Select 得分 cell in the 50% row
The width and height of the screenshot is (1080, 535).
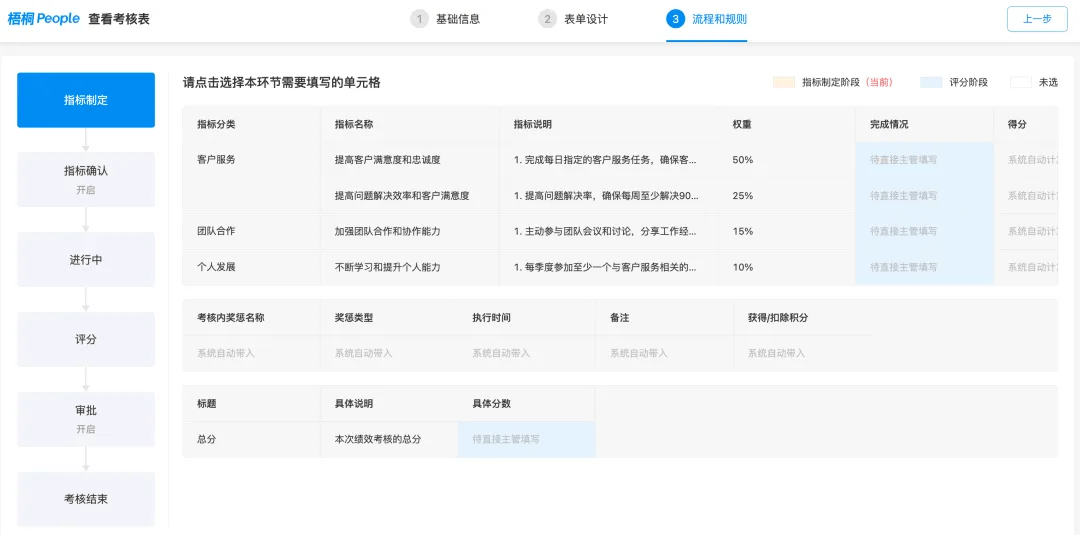point(1026,160)
